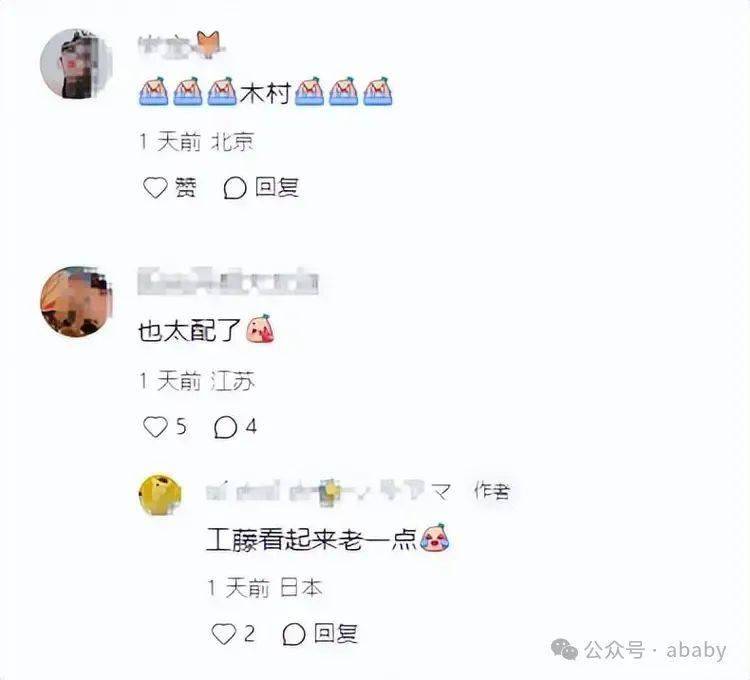The width and height of the screenshot is (750, 680).
Task: Click the 回复 text under the 木村 comment
Action: point(277,187)
